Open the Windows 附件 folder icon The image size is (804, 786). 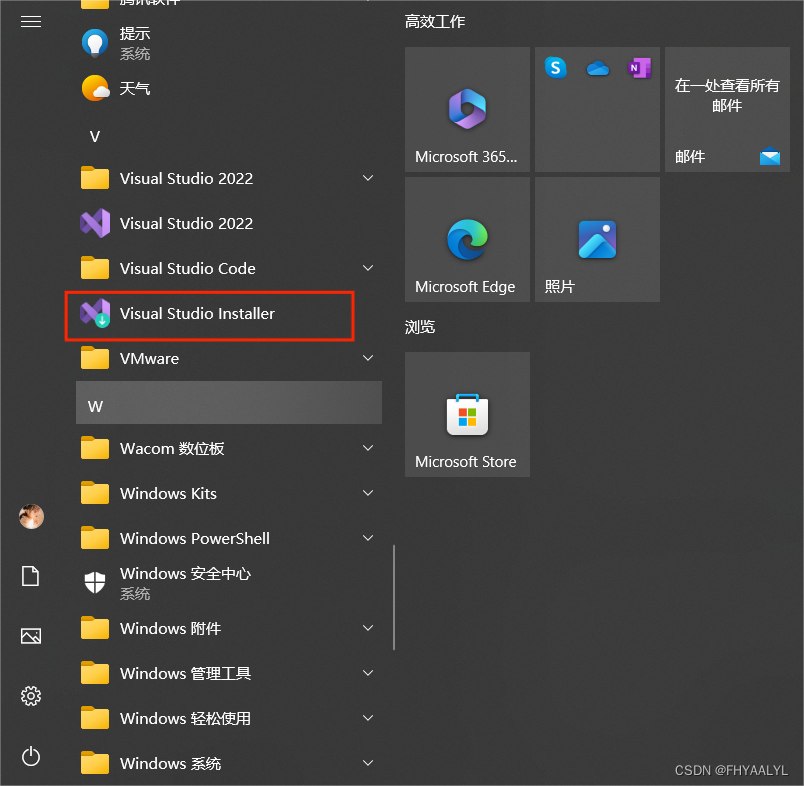coord(95,628)
